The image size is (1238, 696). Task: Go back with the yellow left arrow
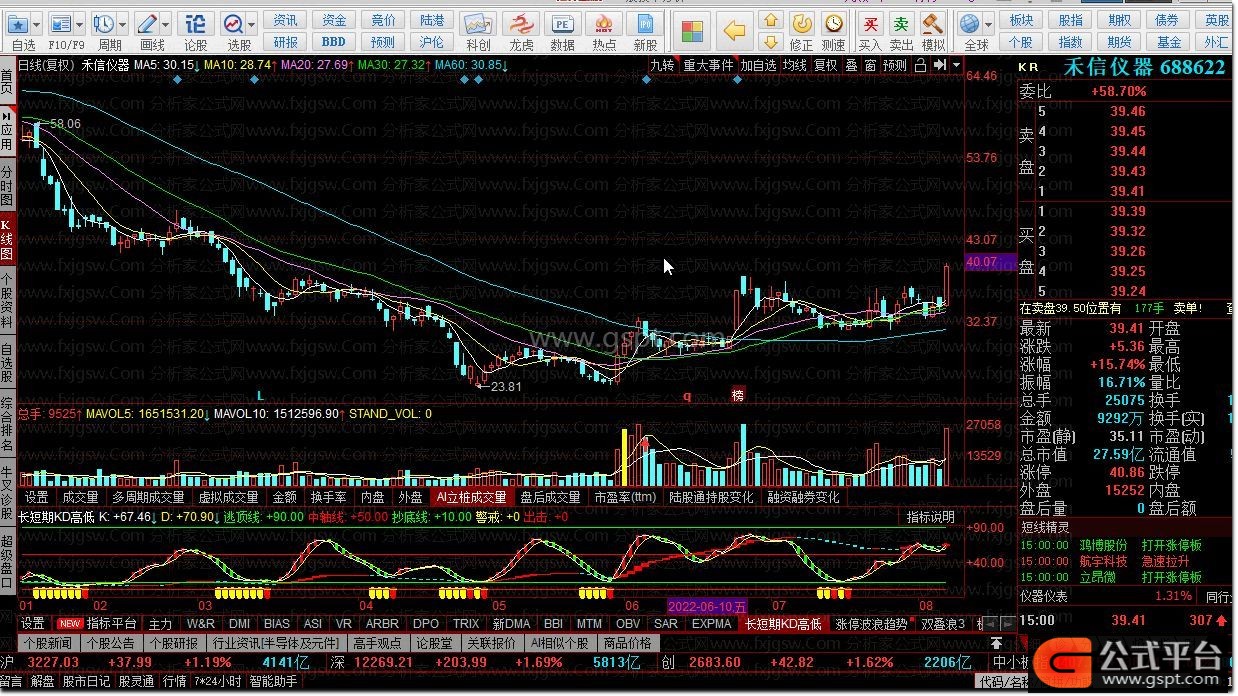click(x=735, y=31)
